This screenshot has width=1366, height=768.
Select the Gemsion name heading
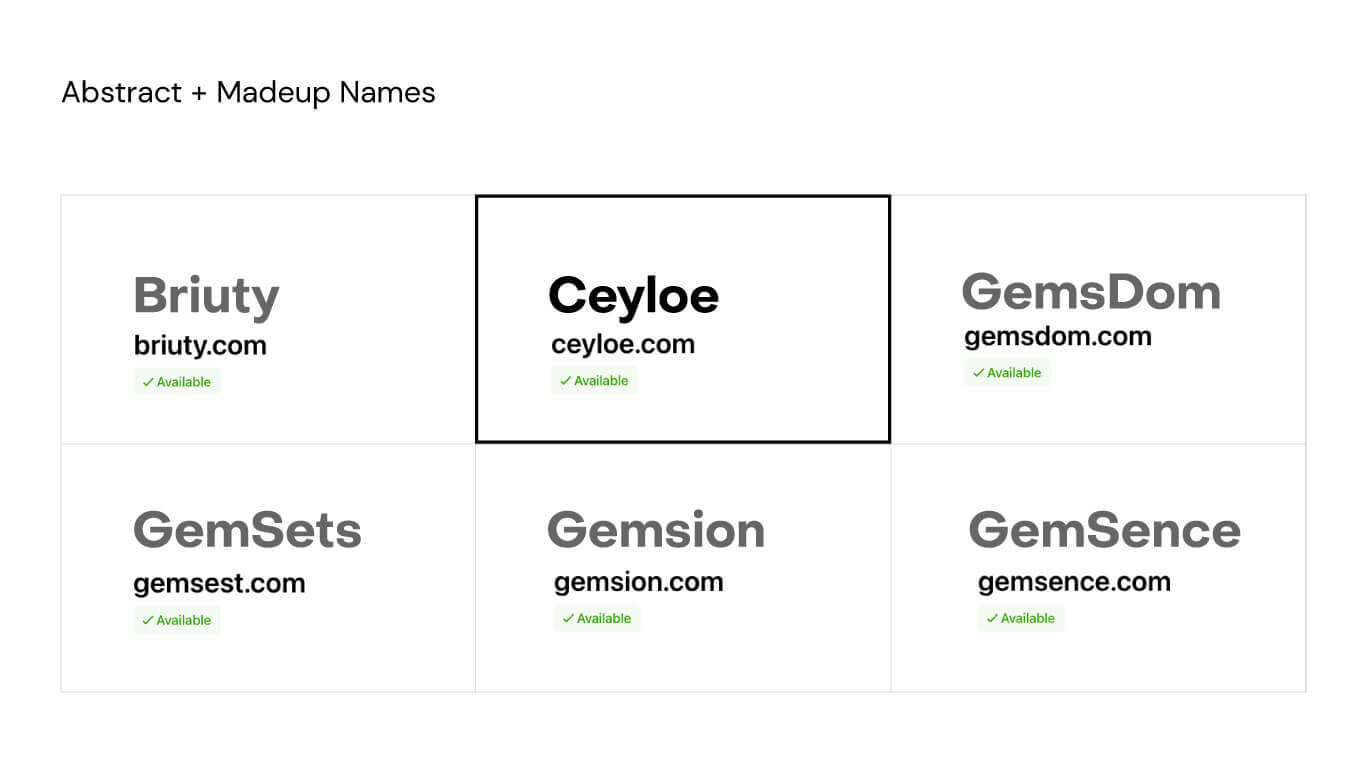(x=655, y=529)
